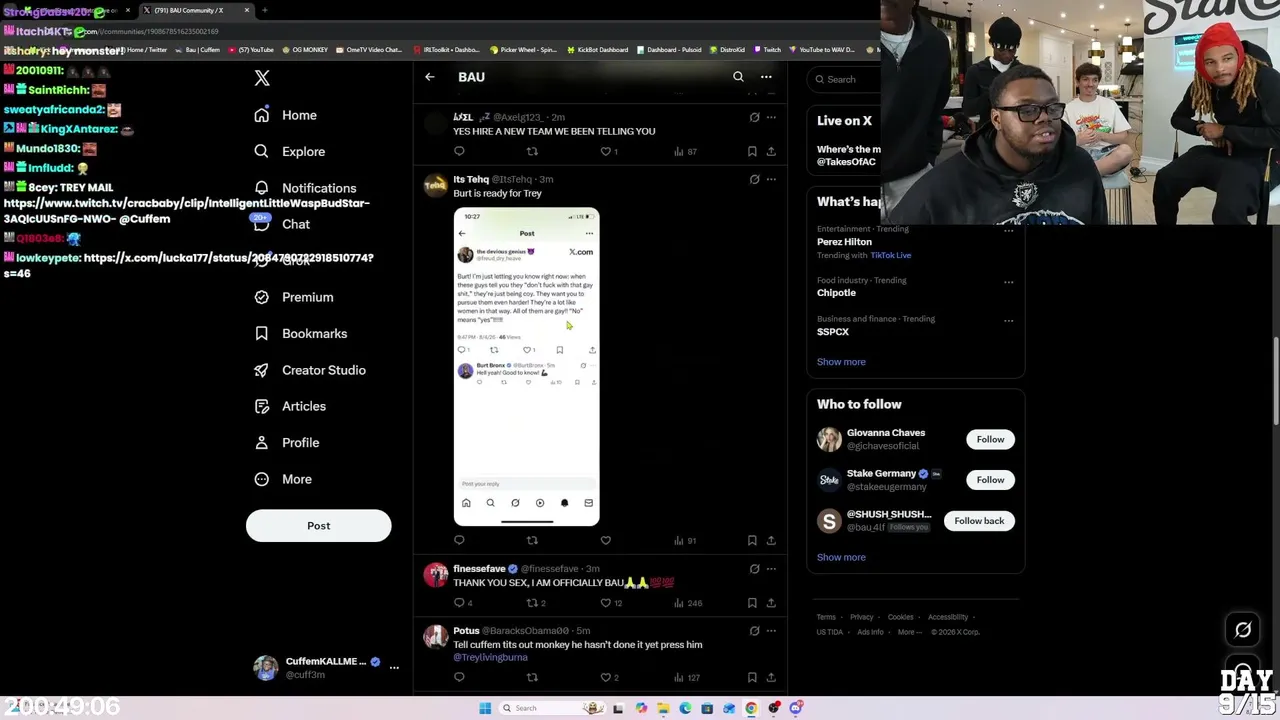Repost the 'Burt is ready for Trey' post
This screenshot has height=720, width=1280.
click(x=532, y=540)
